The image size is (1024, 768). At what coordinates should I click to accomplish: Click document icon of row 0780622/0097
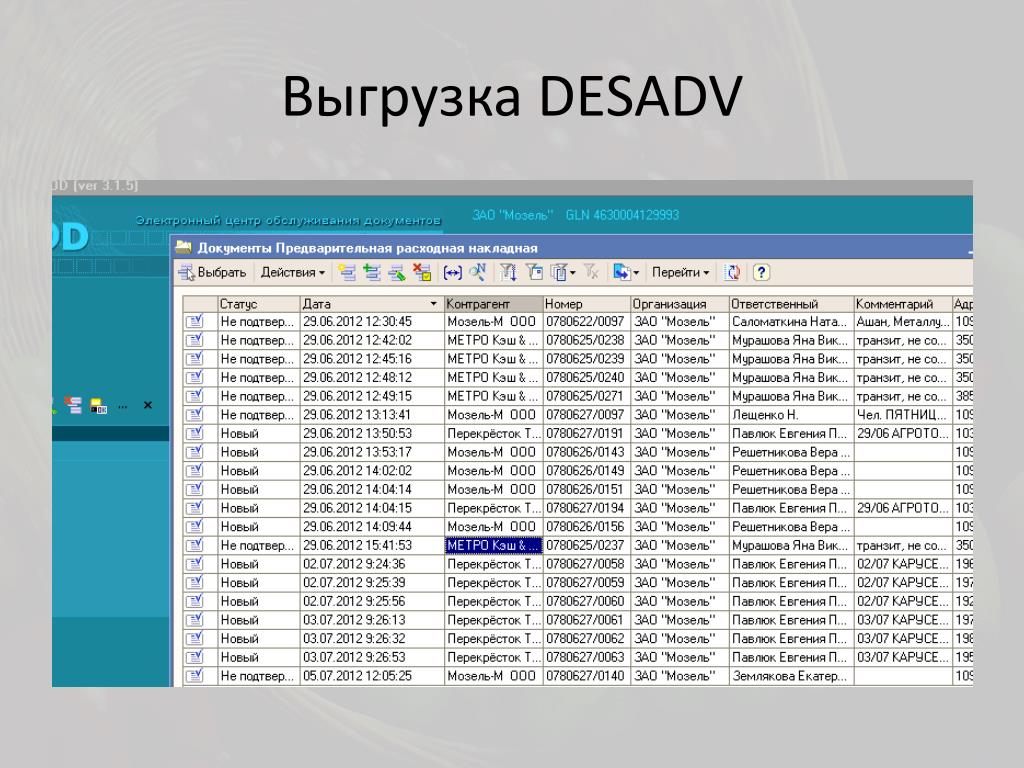point(195,321)
